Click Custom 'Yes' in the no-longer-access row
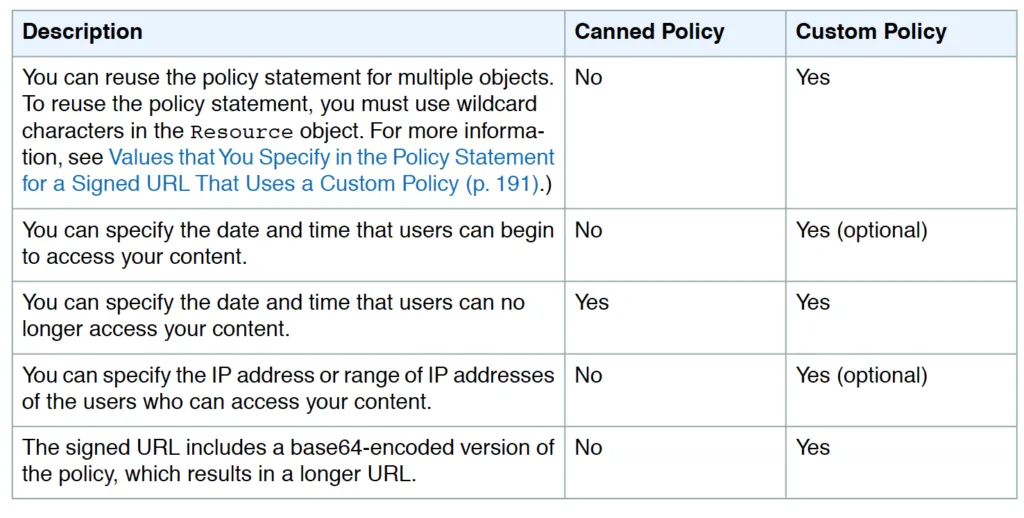Screen dimensions: 1024x518 tap(812, 303)
